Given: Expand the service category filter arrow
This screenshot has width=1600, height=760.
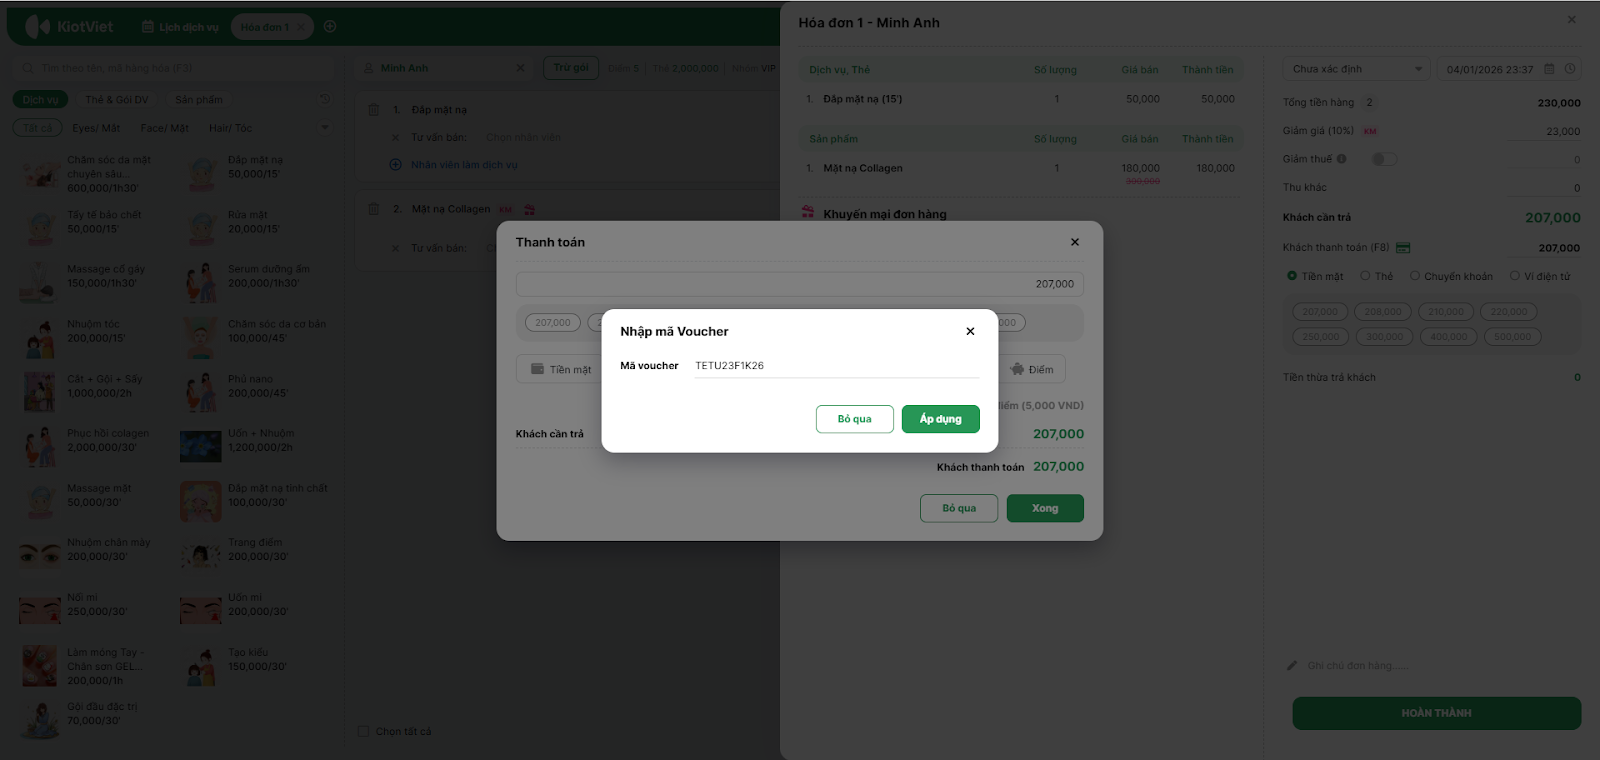Looking at the screenshot, I should (324, 128).
